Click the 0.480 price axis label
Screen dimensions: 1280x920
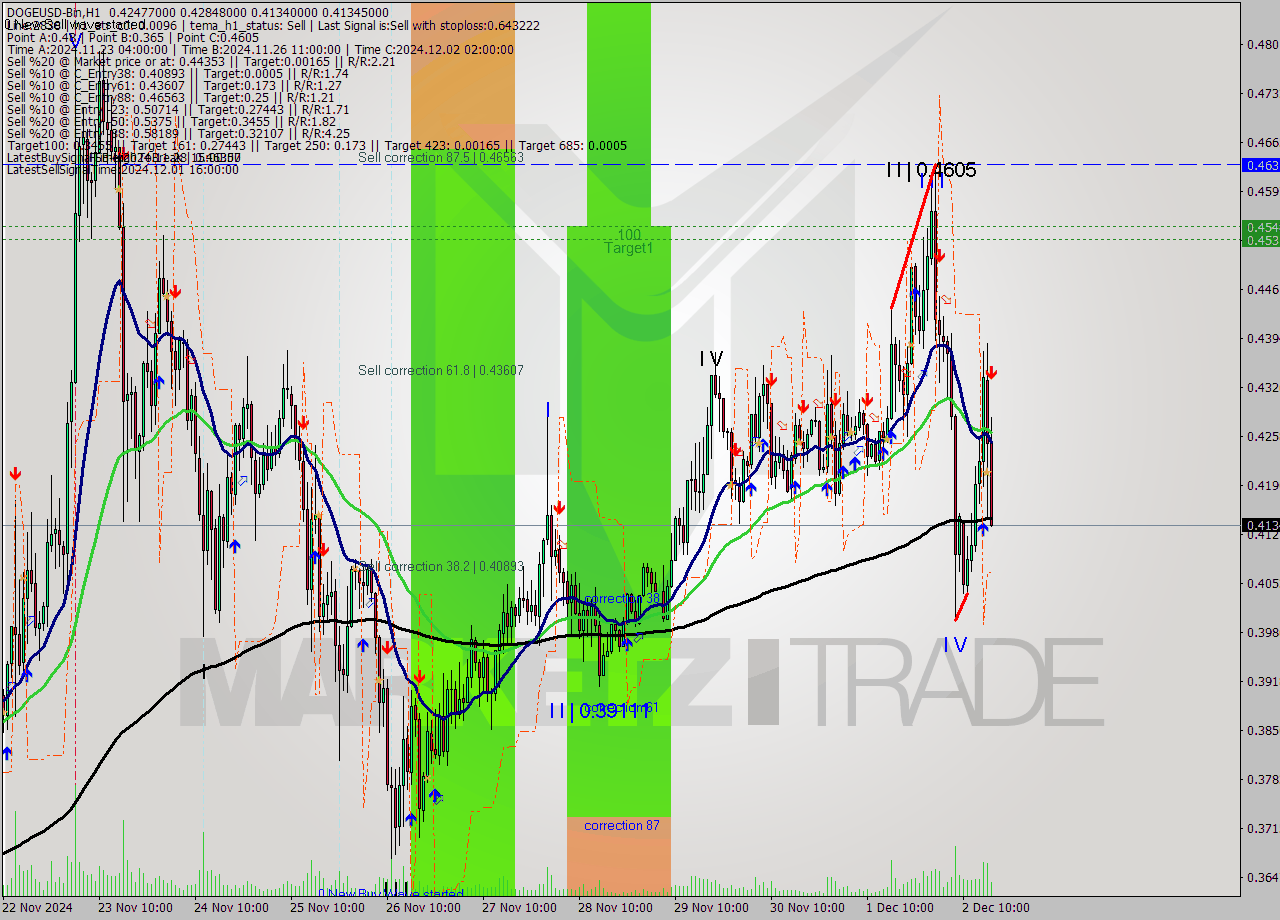click(1262, 44)
